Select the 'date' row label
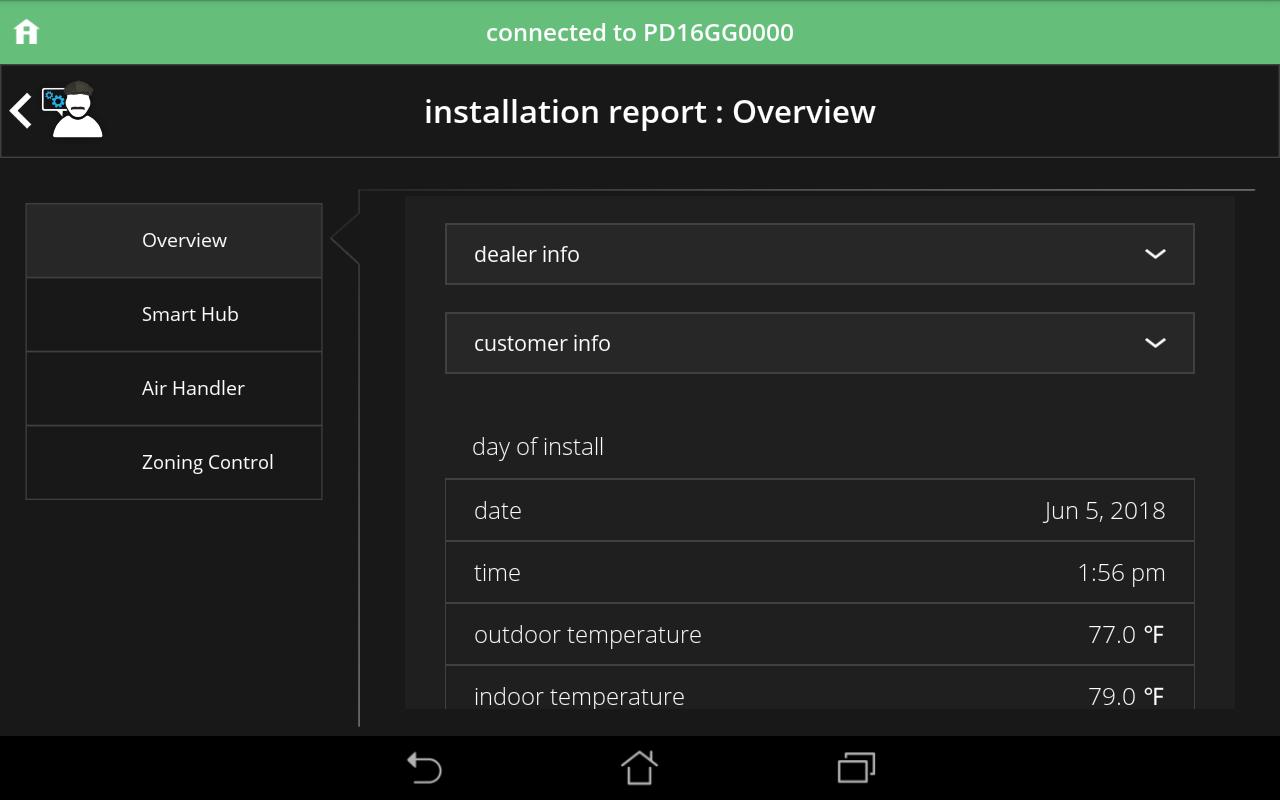Viewport: 1280px width, 800px height. coord(498,510)
